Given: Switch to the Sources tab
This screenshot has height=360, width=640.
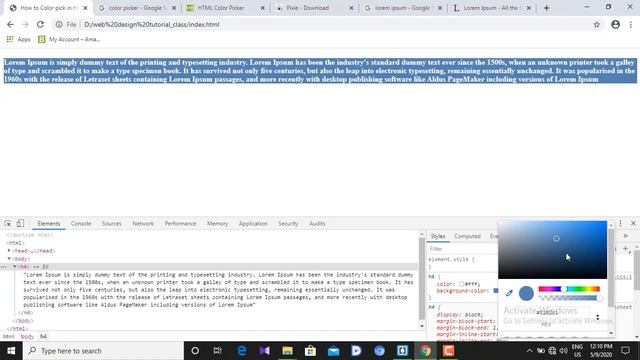Looking at the screenshot, I should point(111,223).
